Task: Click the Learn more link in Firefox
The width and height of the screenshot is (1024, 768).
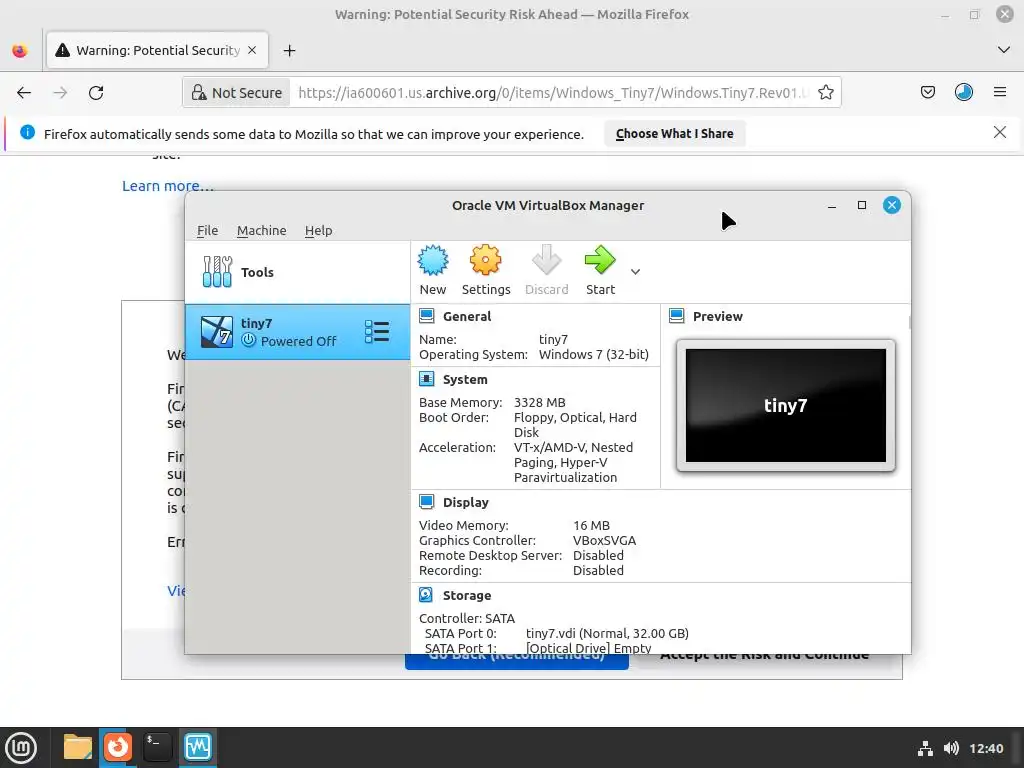Action: 168,186
